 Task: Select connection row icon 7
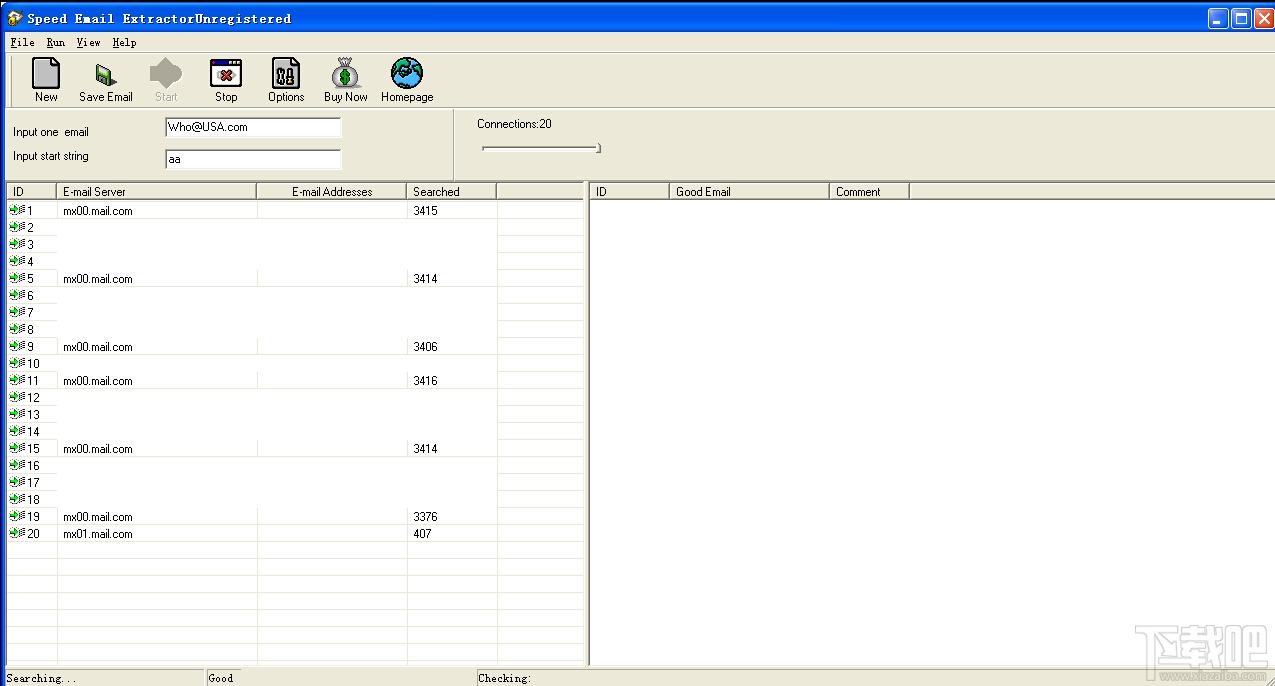click(x=17, y=312)
